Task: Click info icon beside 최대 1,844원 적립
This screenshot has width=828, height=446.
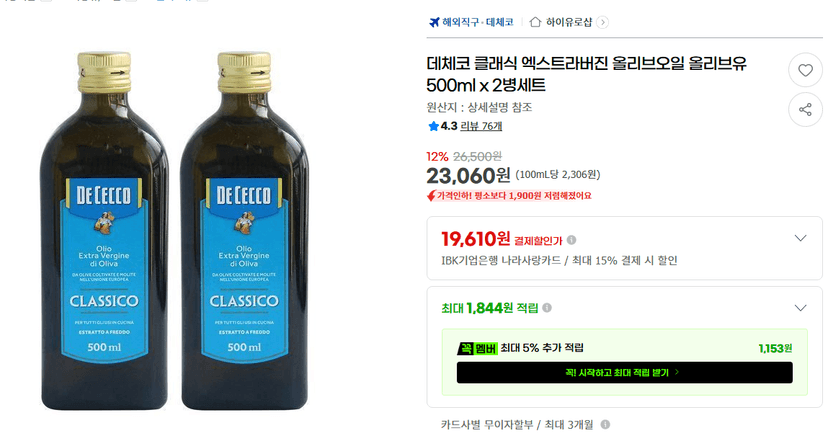Action: pyautogui.click(x=547, y=308)
